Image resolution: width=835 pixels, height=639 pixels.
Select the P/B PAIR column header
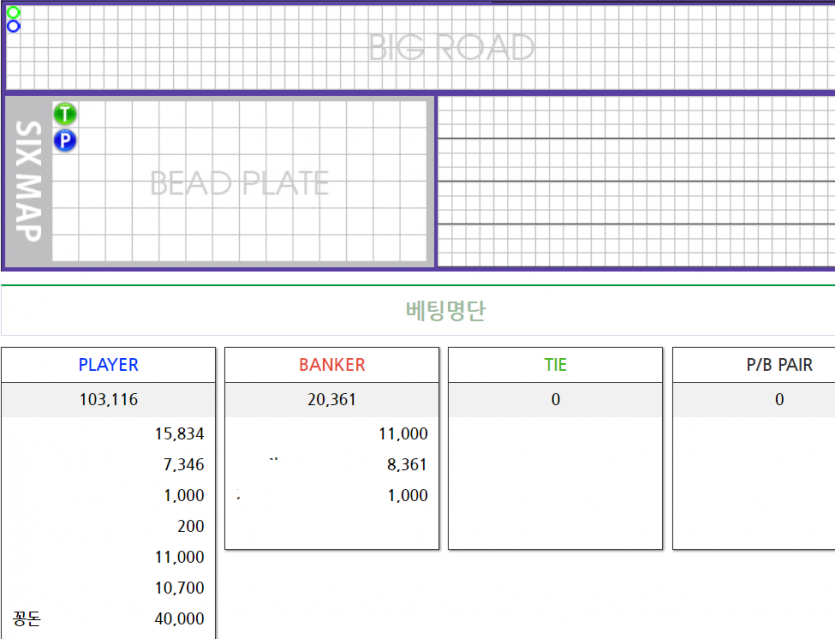[779, 365]
